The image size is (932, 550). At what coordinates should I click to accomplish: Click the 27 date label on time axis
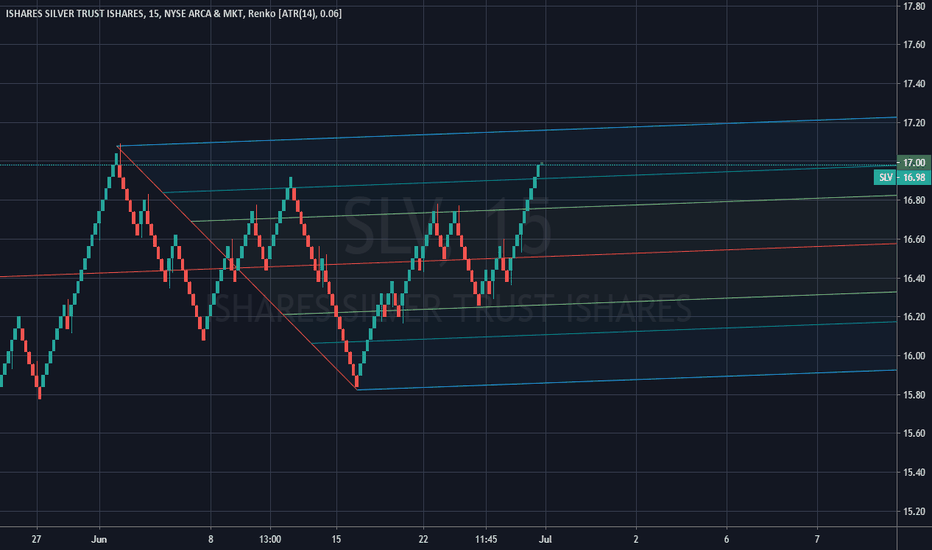click(37, 539)
